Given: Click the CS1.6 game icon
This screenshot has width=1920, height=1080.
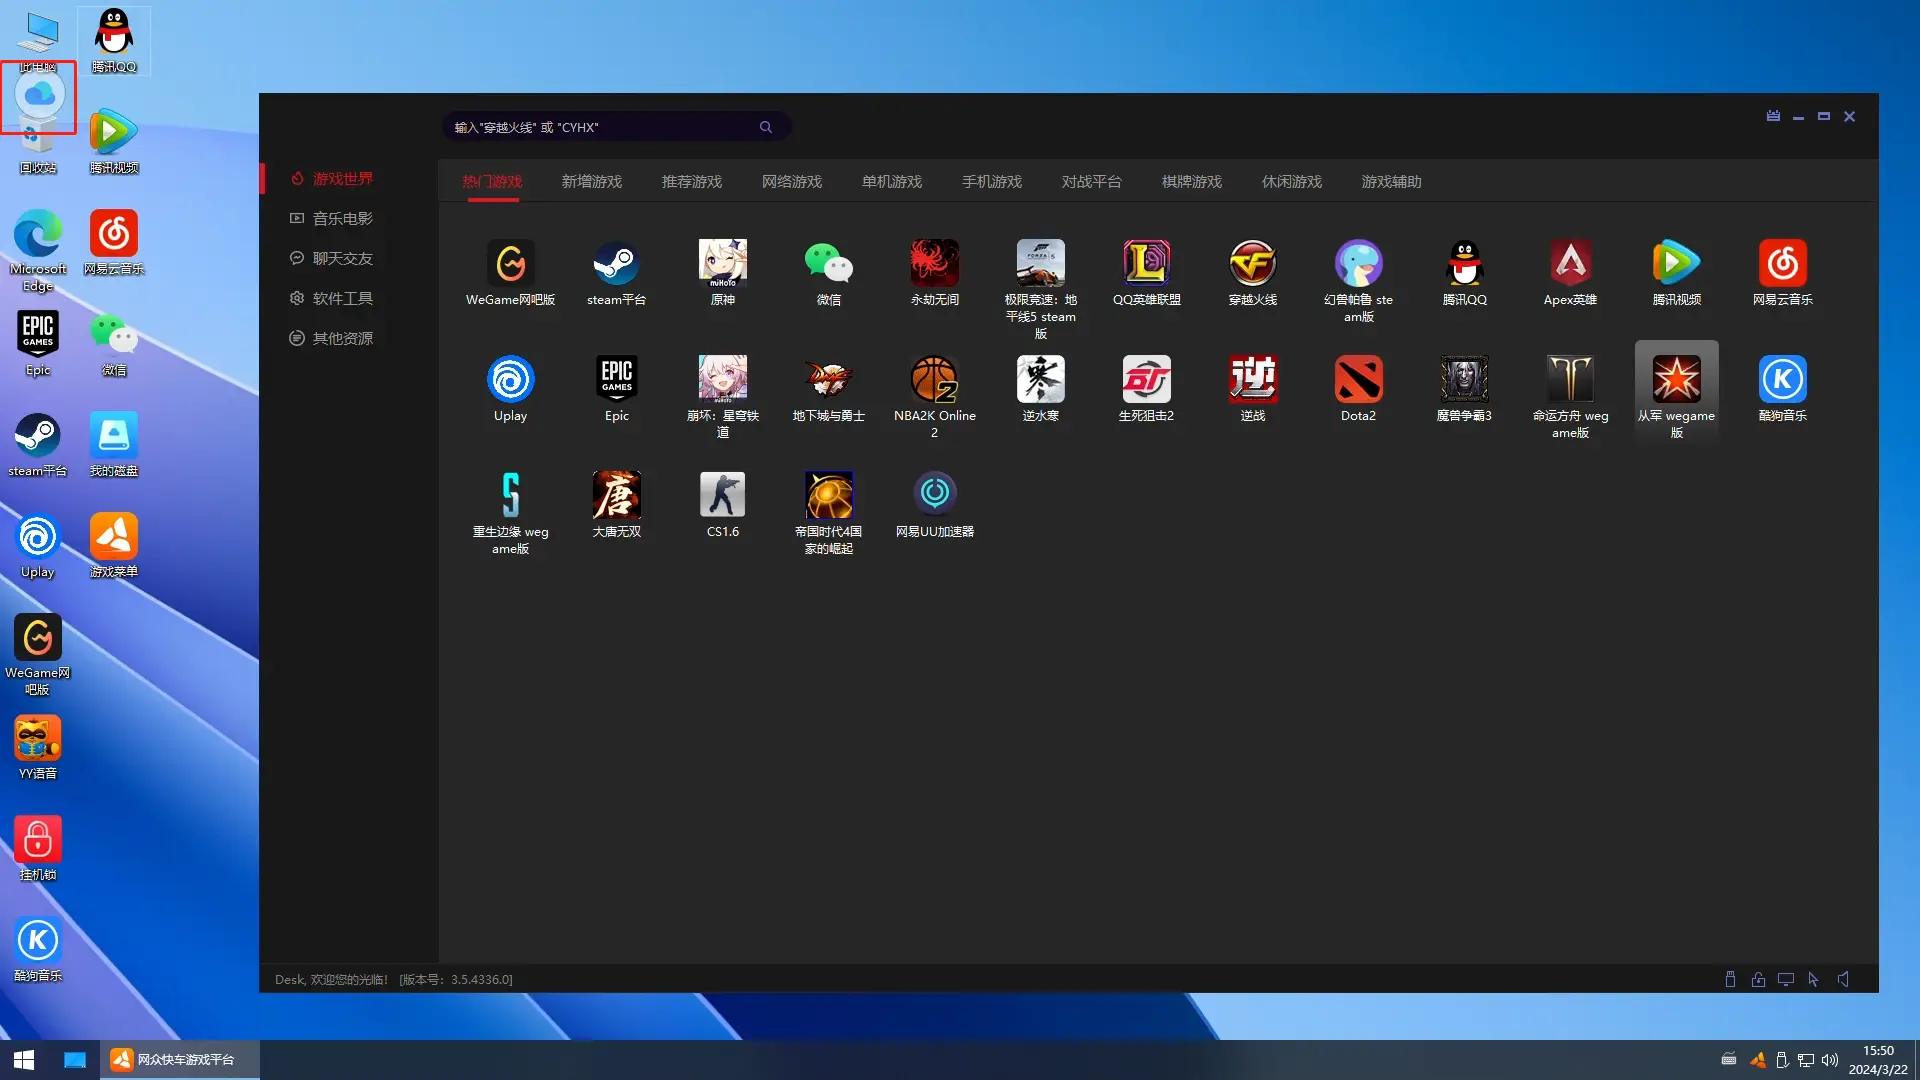Looking at the screenshot, I should point(722,496).
